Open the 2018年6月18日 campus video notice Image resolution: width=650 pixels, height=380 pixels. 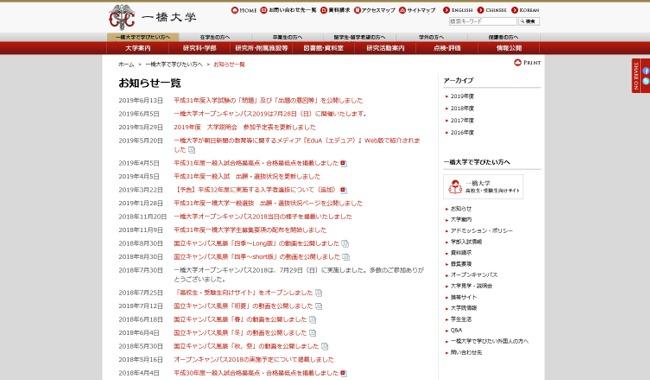240,319
